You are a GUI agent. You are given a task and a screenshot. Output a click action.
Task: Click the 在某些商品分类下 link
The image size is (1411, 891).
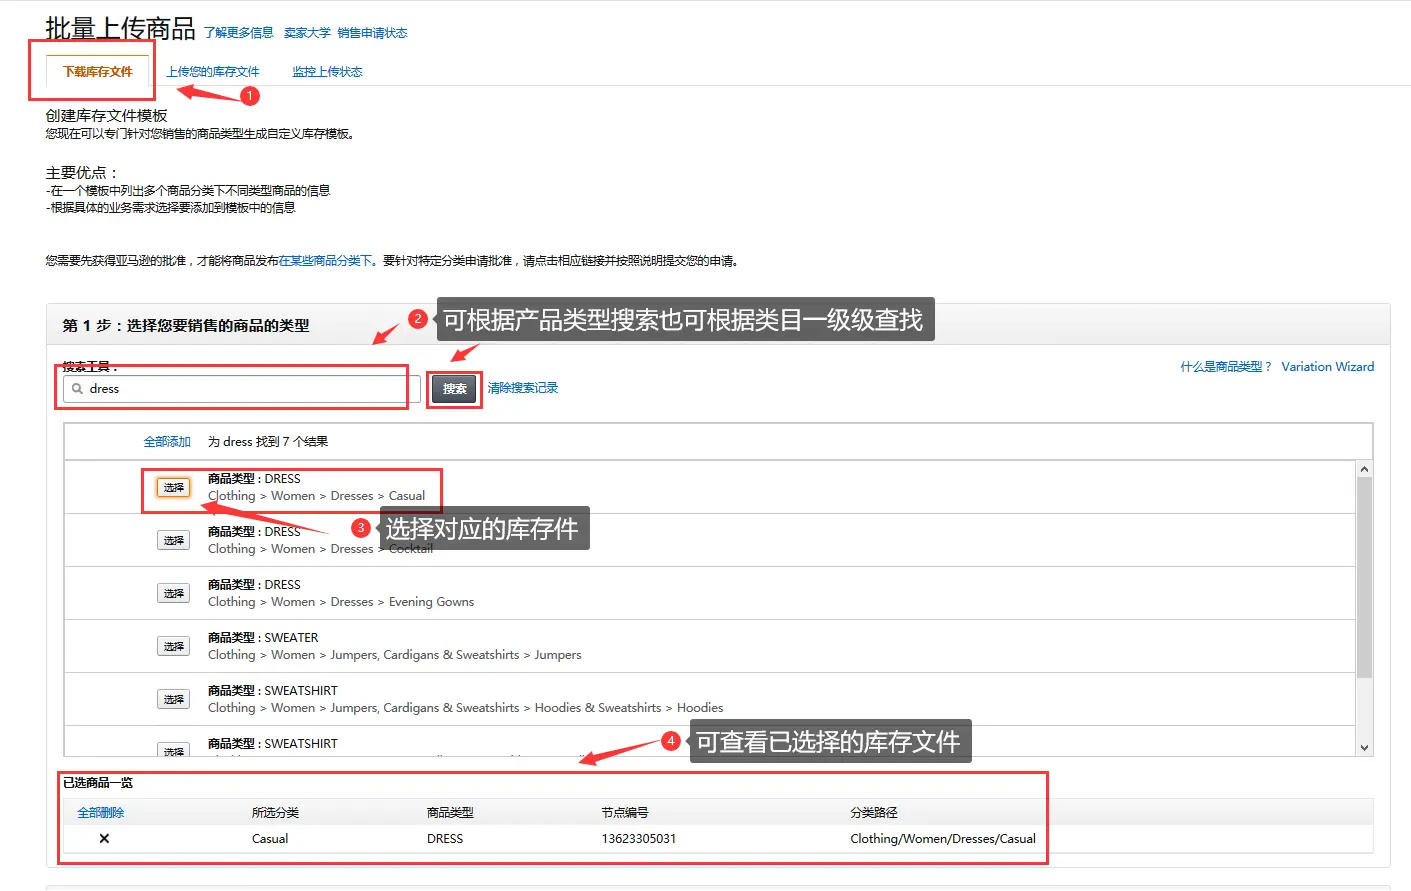point(327,261)
